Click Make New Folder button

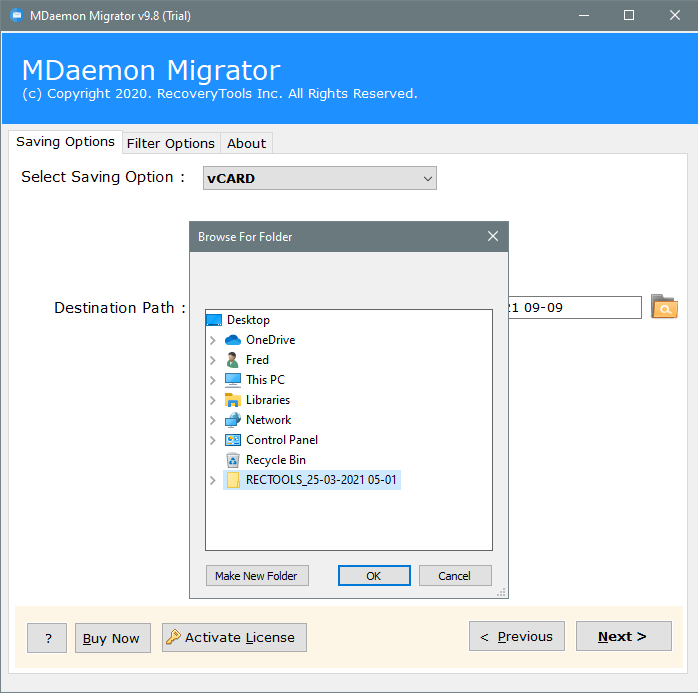(257, 575)
